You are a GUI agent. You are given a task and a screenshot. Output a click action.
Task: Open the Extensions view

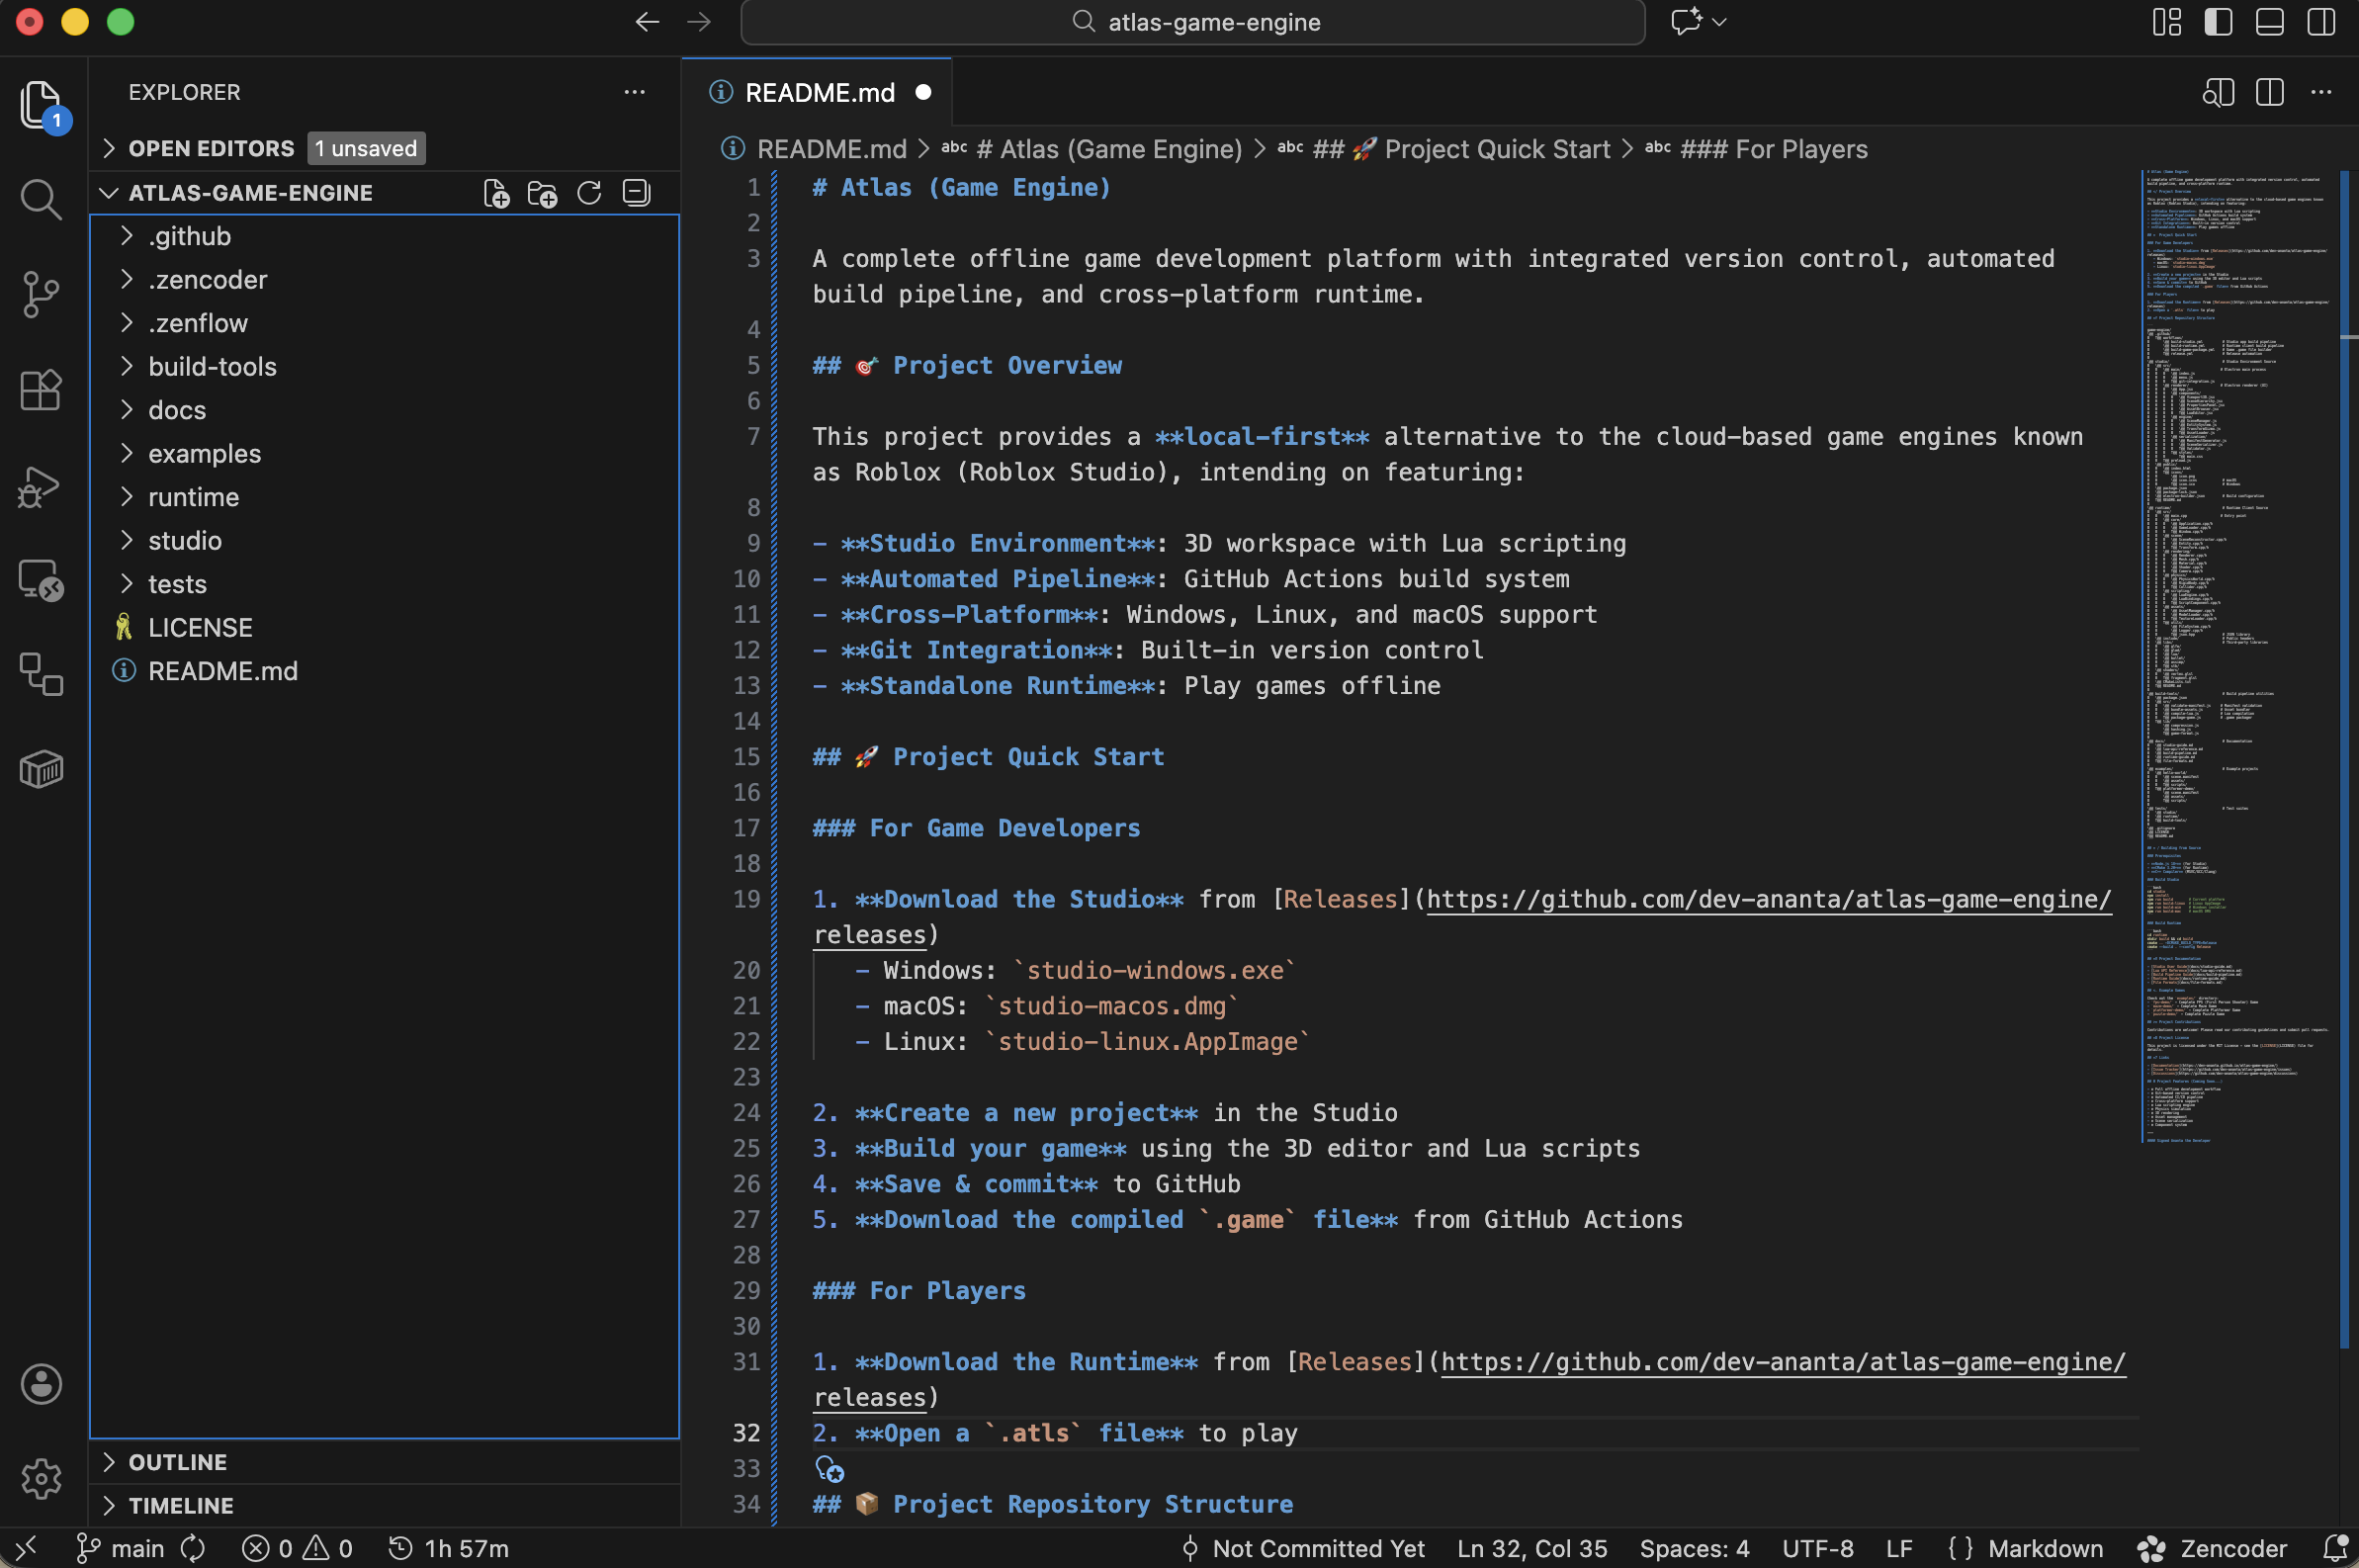point(40,389)
